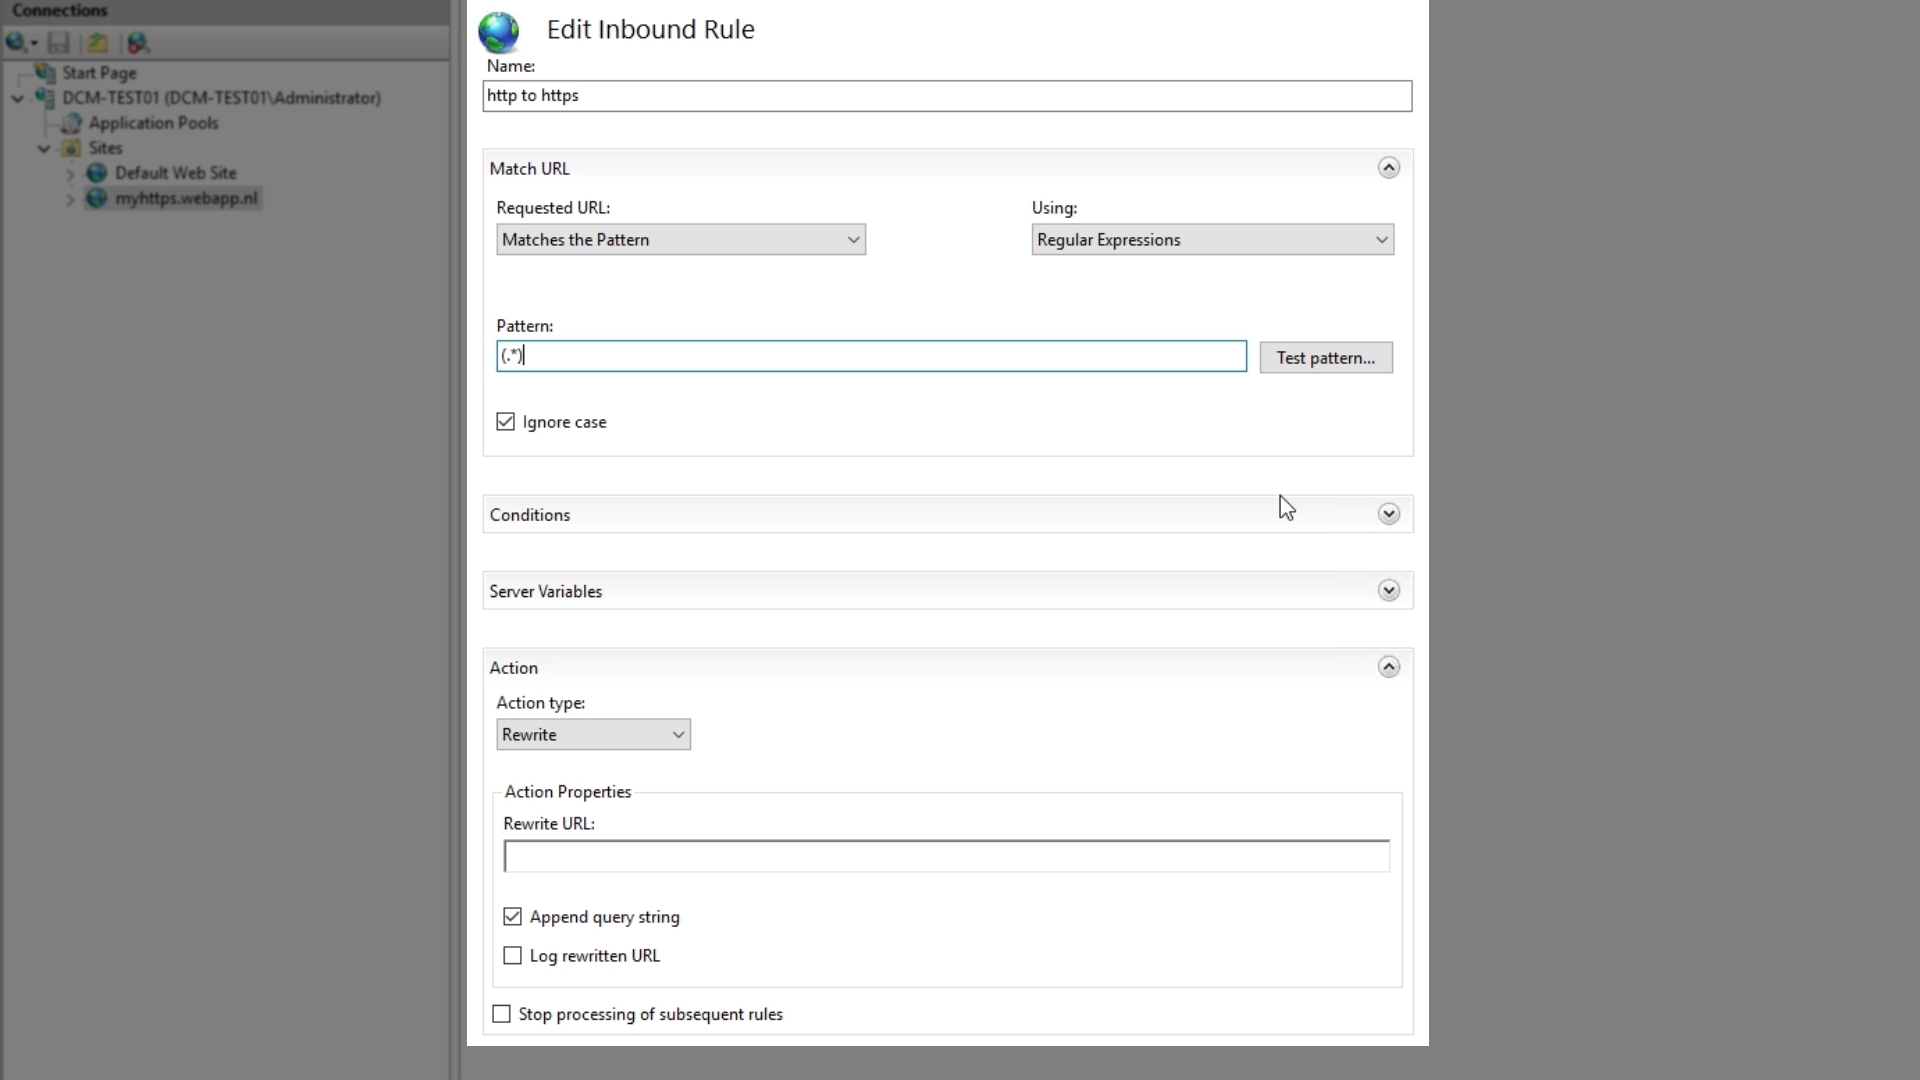Toggle the Append query string checkbox
This screenshot has width=1920, height=1080.
click(513, 917)
